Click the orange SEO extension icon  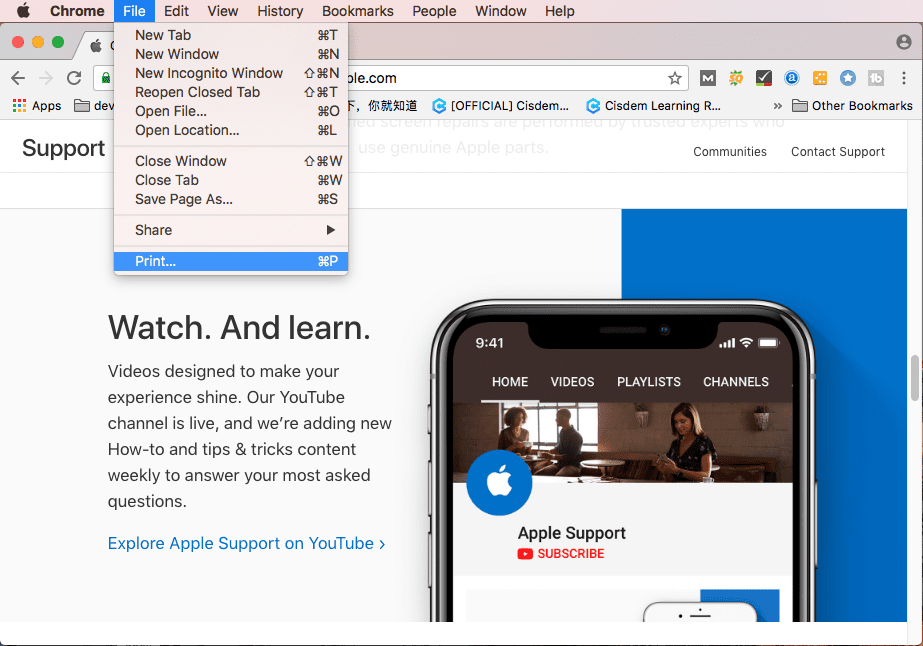click(x=736, y=78)
